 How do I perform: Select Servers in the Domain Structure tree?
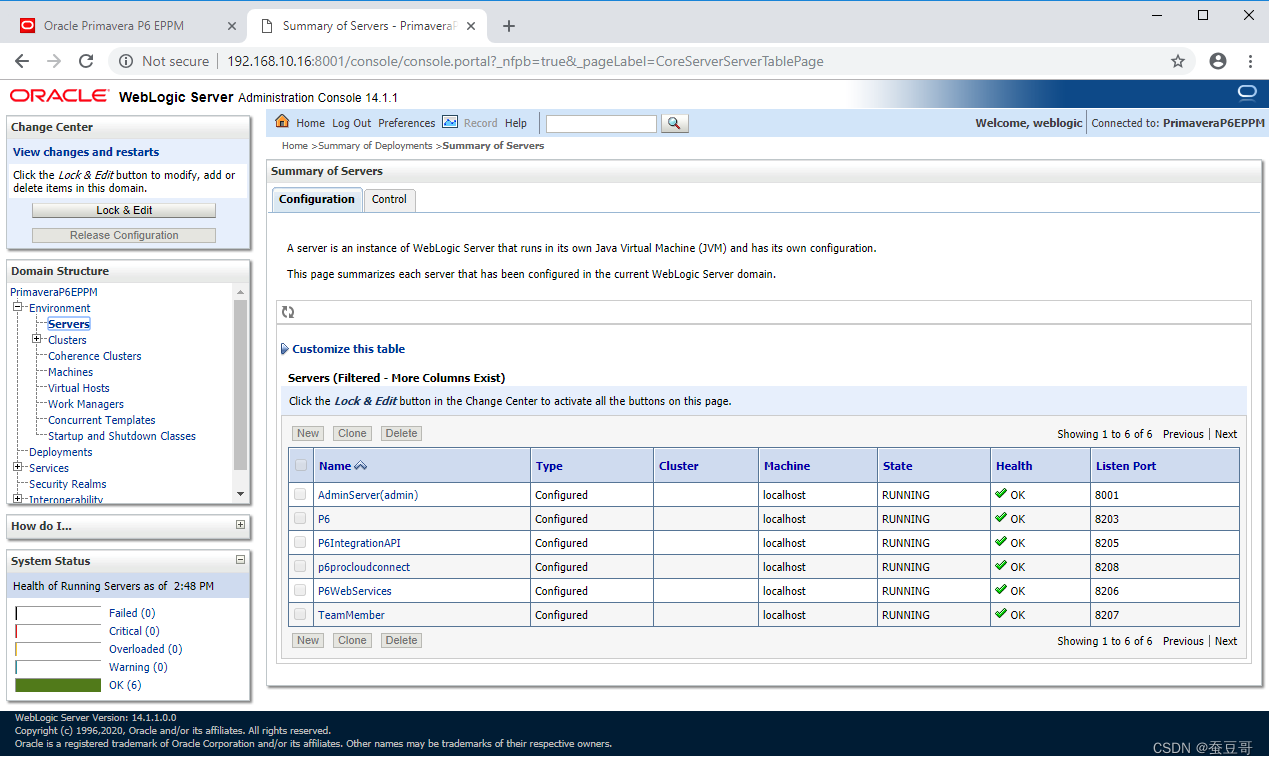(69, 324)
